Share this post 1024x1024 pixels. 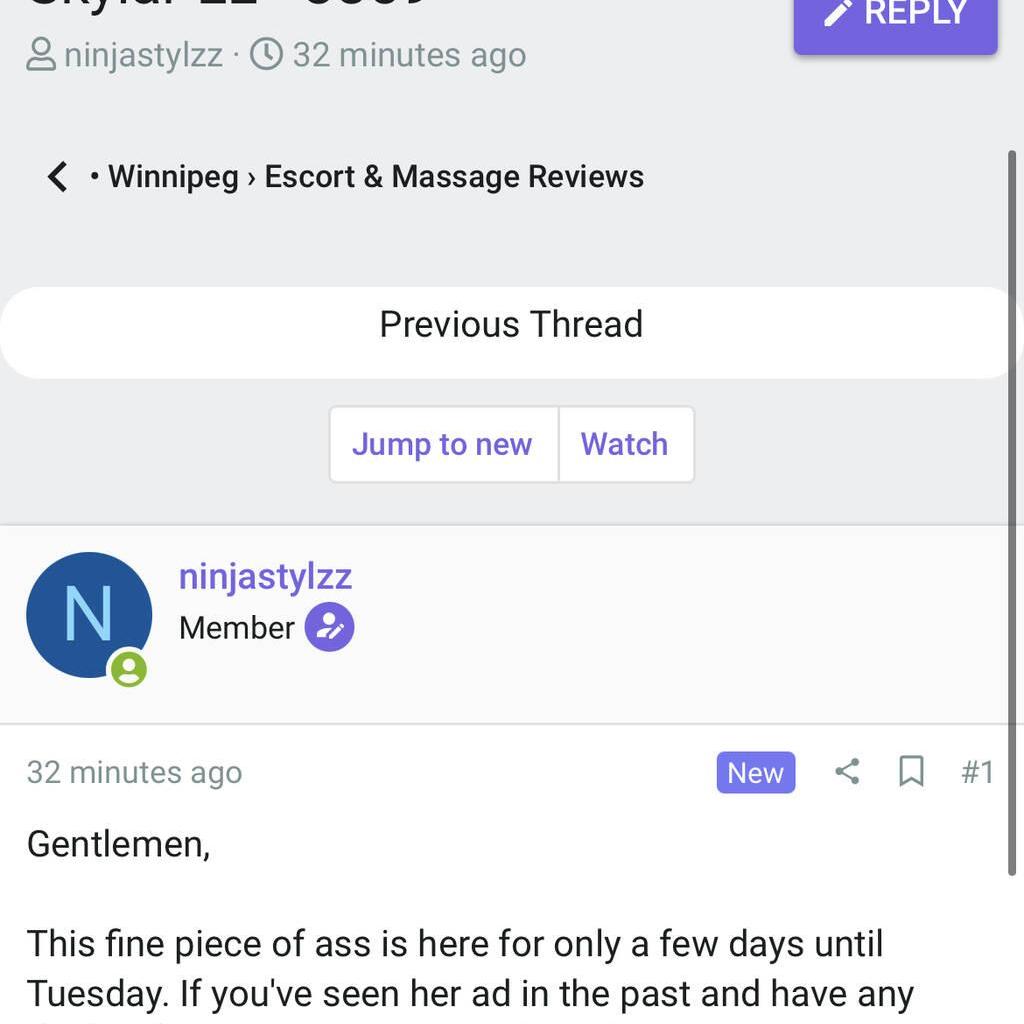(x=847, y=772)
